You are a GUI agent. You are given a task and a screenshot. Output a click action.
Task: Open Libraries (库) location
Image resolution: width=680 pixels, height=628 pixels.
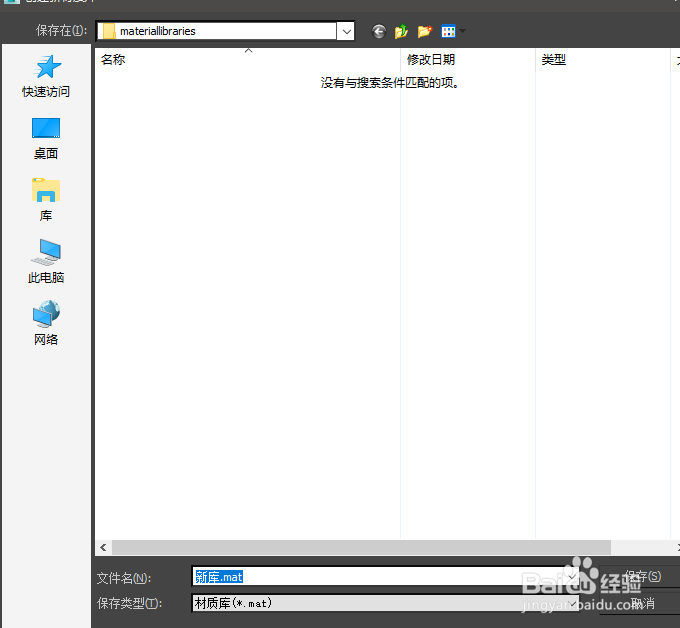(46, 200)
